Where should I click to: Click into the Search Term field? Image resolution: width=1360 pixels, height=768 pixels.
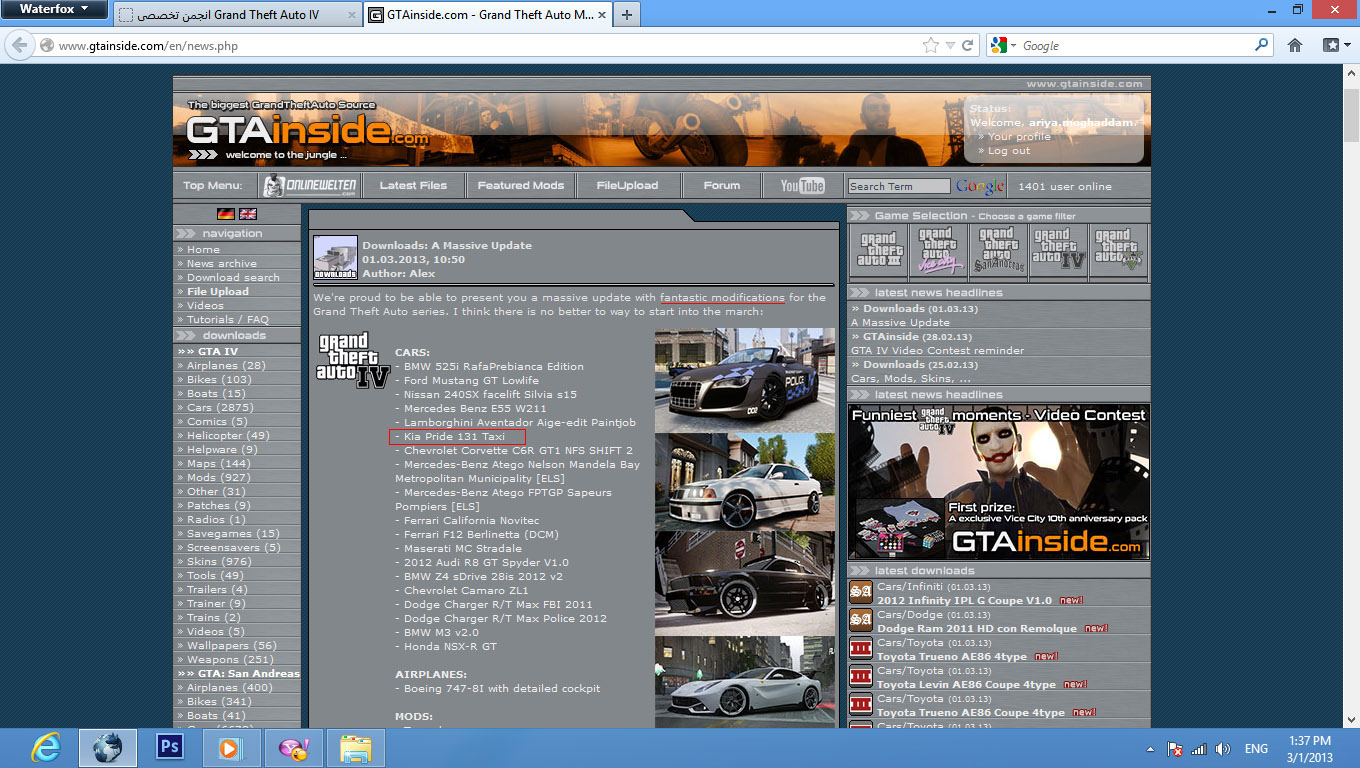[x=898, y=186]
